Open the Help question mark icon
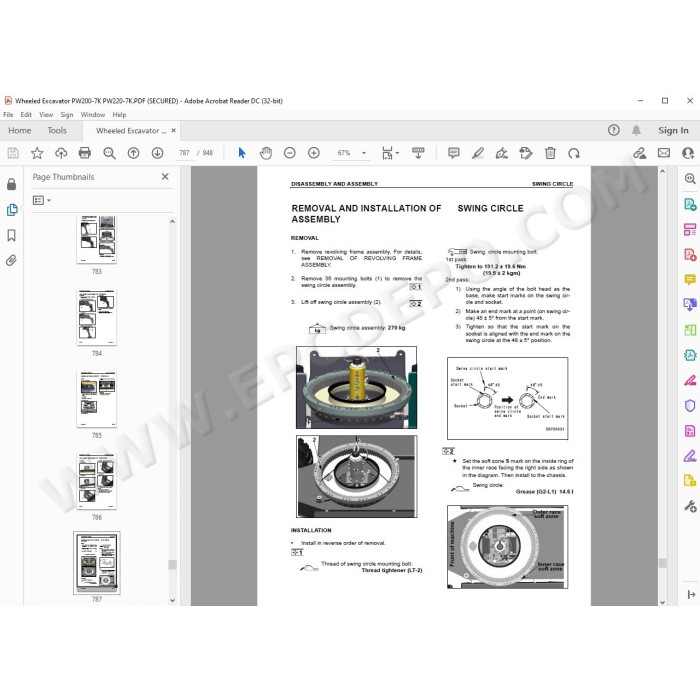 (614, 130)
